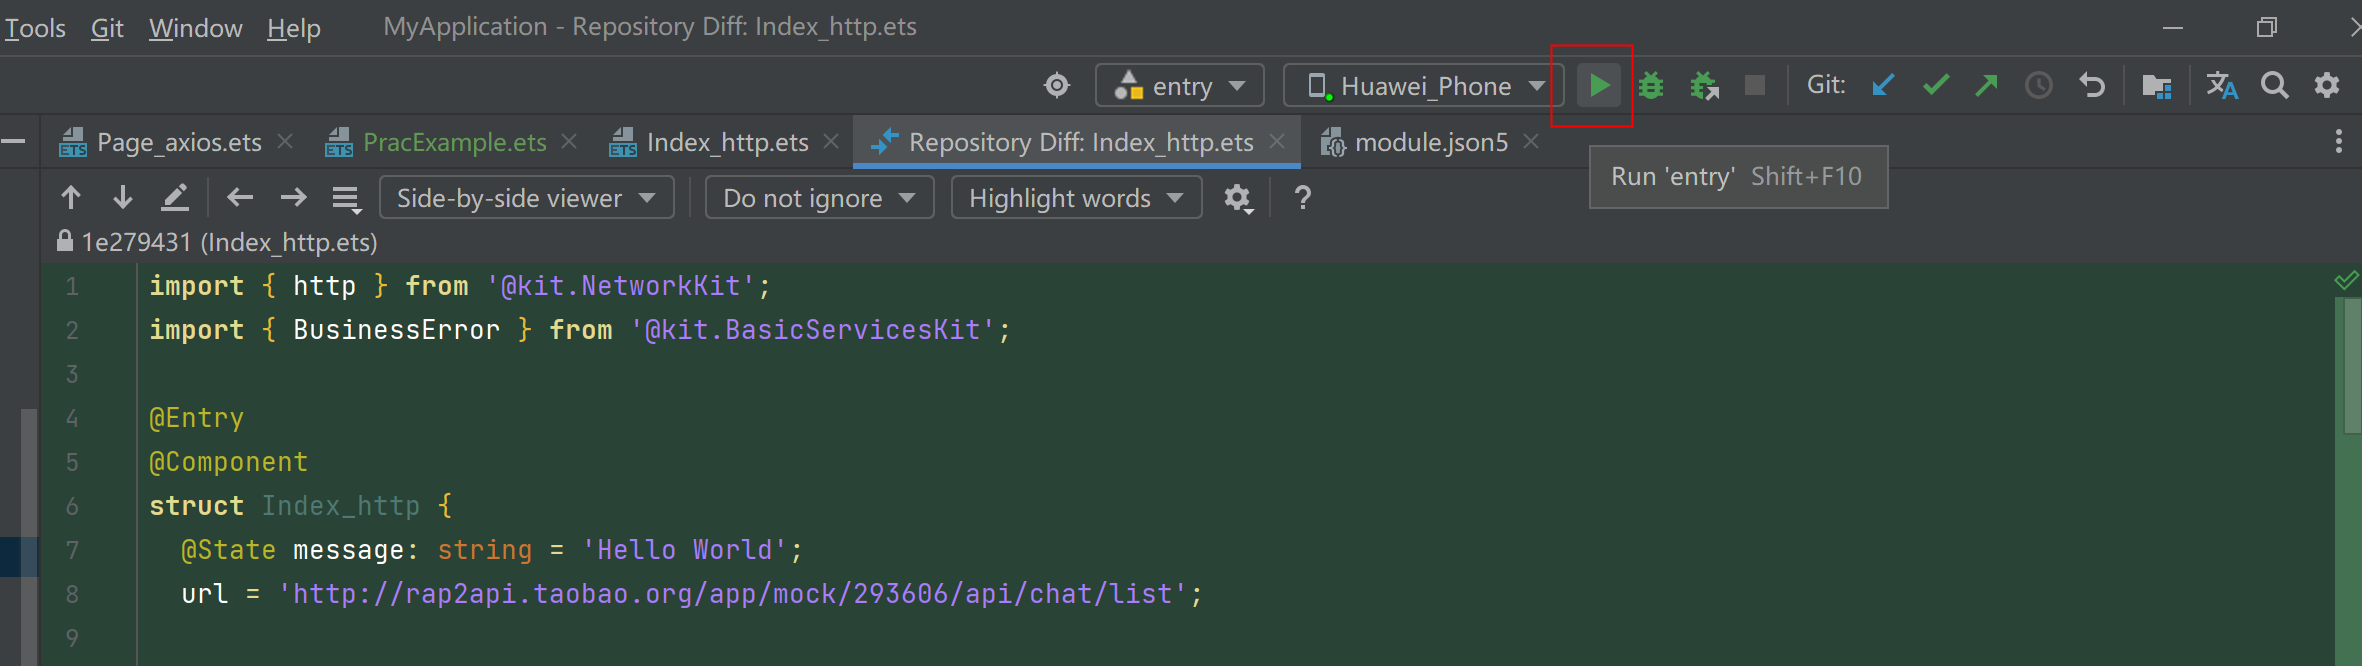Open IDE settings gear in the toolbar
This screenshot has width=2362, height=666.
[2327, 85]
